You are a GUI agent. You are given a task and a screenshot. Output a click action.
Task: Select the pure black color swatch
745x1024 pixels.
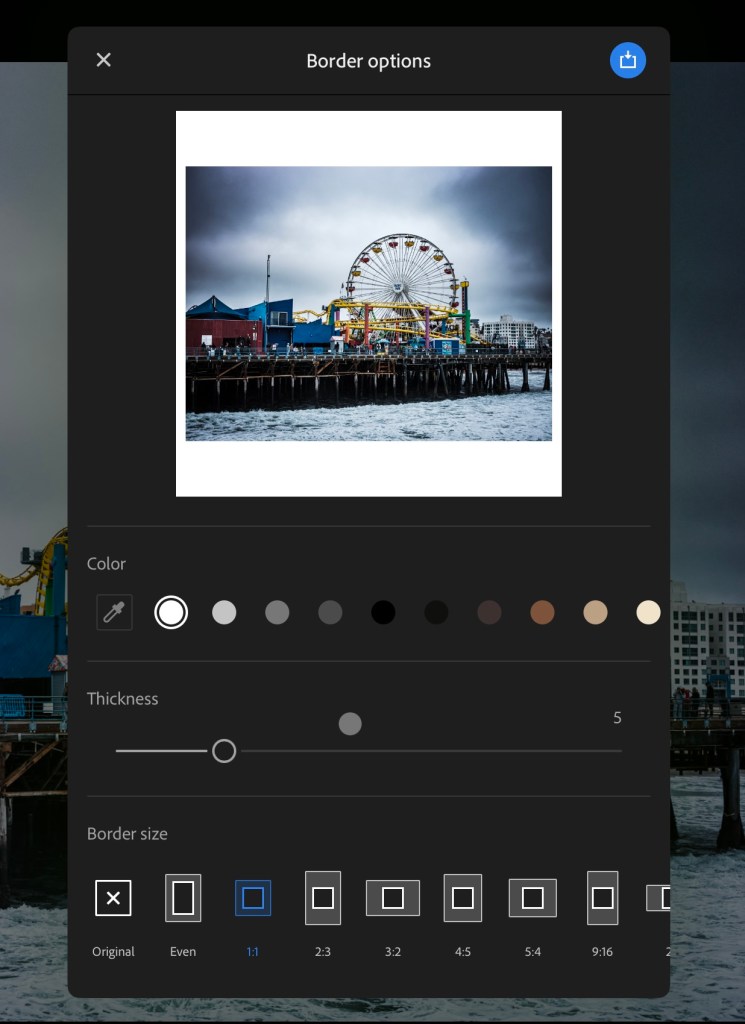click(383, 612)
